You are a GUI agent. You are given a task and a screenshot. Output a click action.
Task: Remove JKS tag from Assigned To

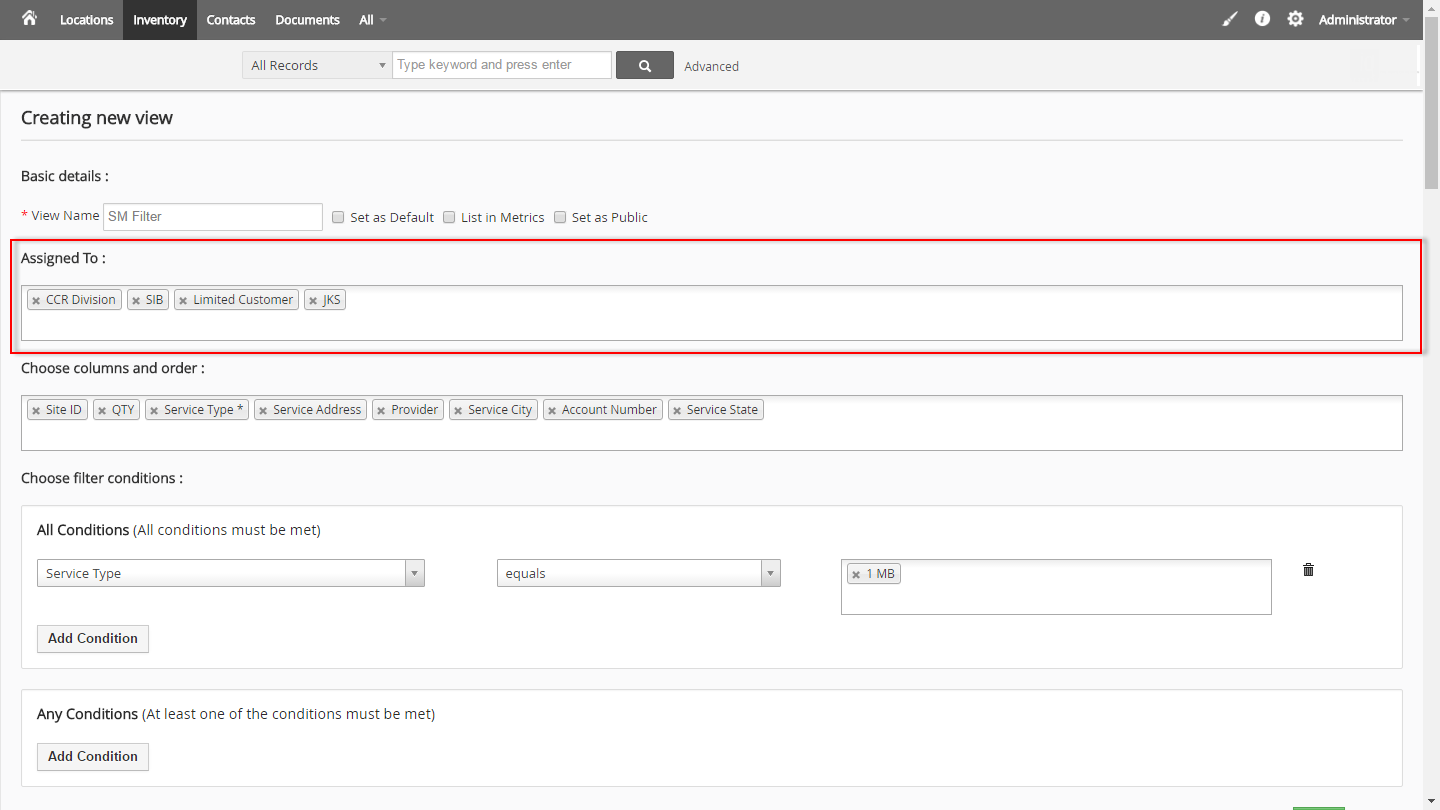[x=313, y=300]
